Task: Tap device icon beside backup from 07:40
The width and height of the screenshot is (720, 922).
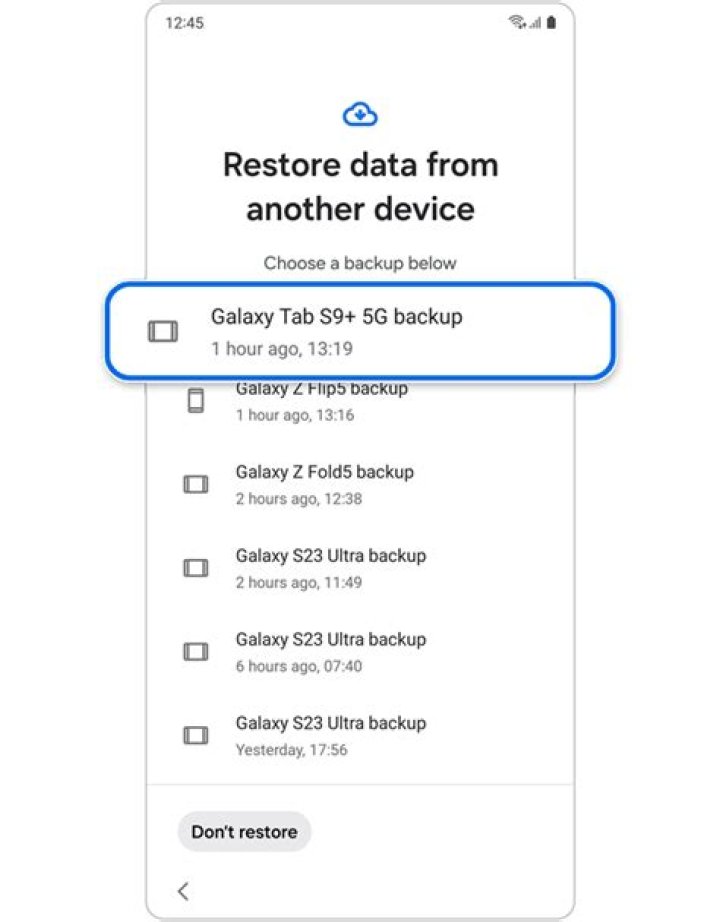Action: 196,652
